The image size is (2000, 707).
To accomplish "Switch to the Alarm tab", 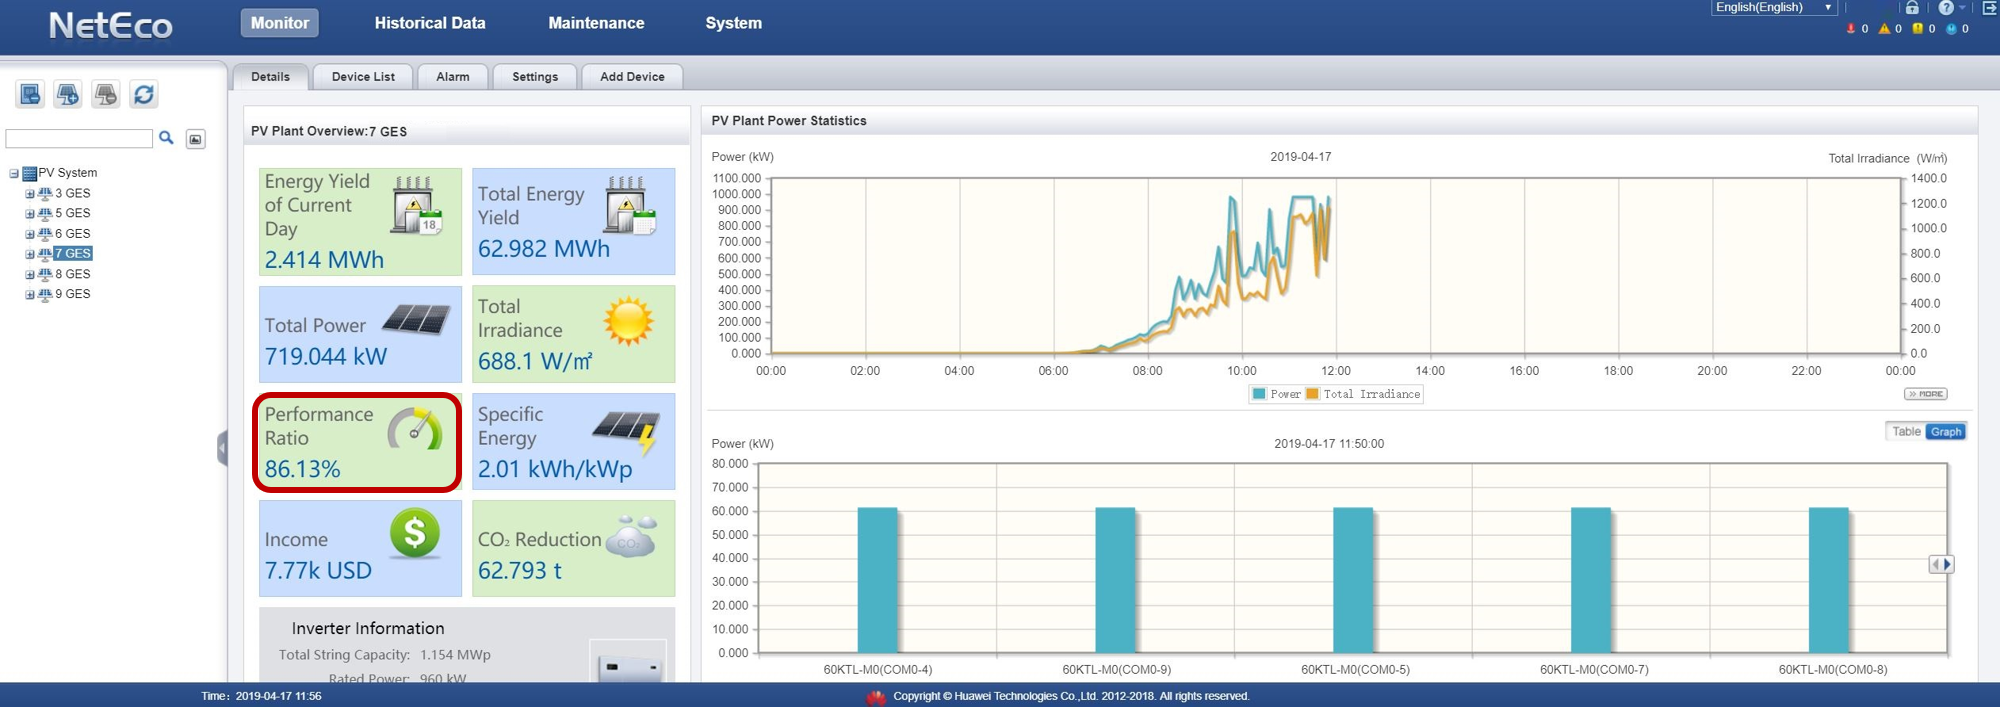I will [x=453, y=77].
